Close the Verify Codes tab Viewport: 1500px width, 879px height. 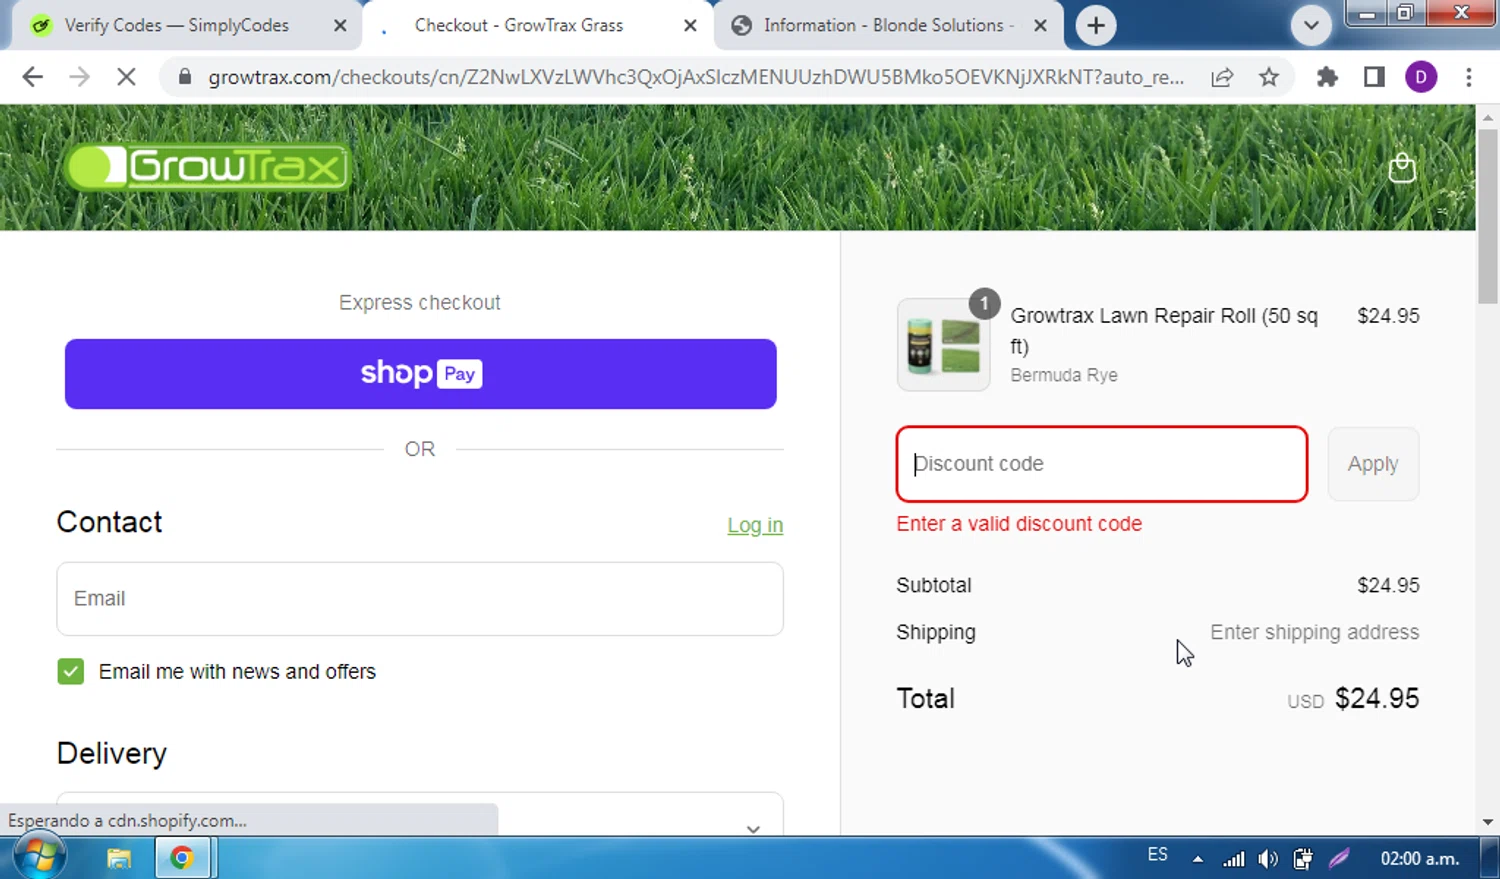pos(340,25)
